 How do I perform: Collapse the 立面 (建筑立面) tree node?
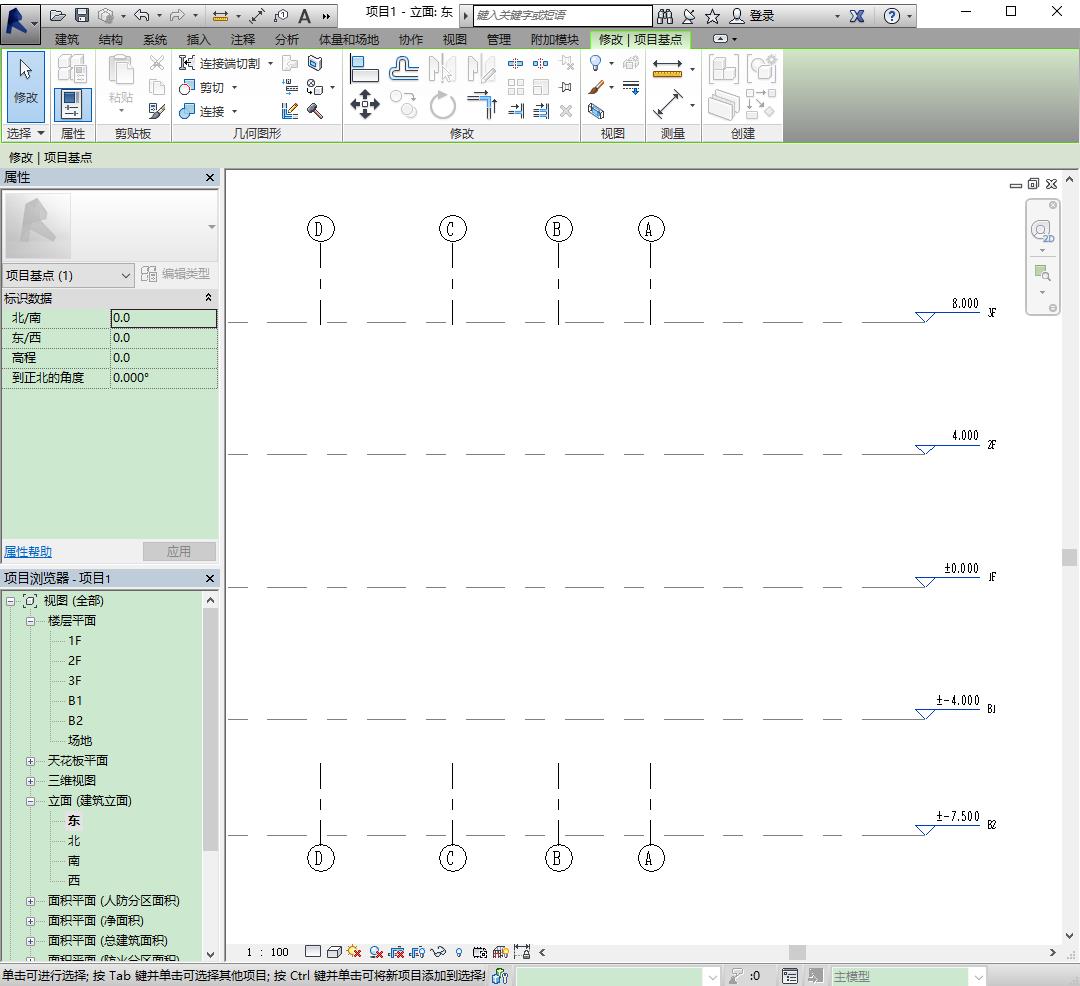tap(30, 801)
